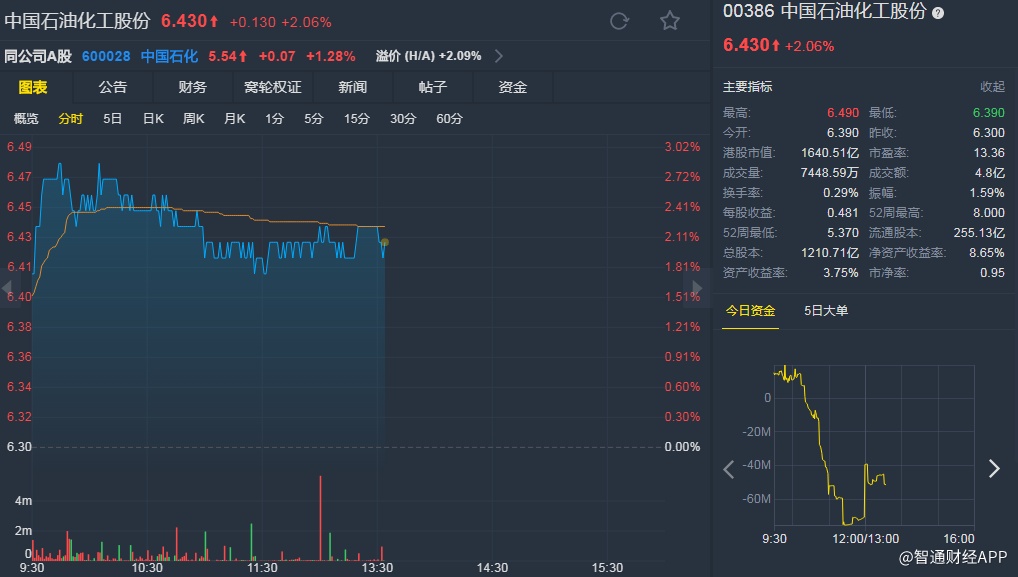Expand the H/A premium row chevron
This screenshot has width=1018, height=577.
point(499,55)
